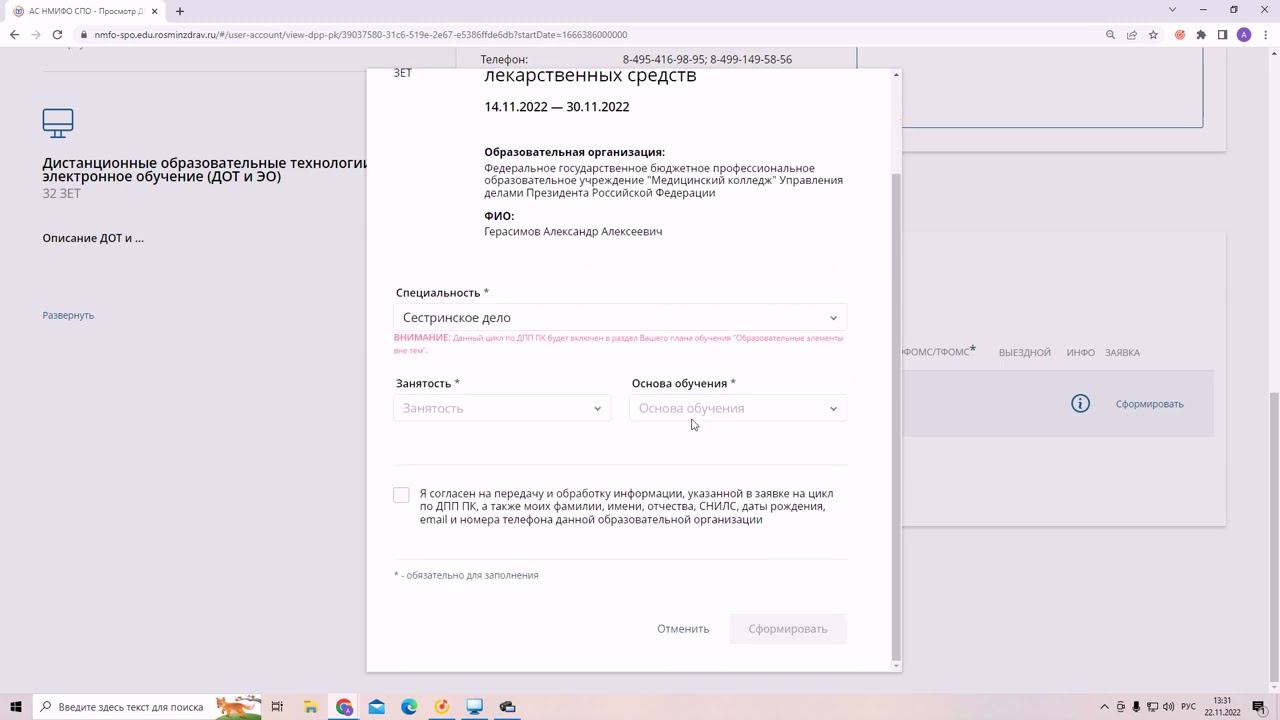Image resolution: width=1280 pixels, height=720 pixels.
Task: Open Chrome three-dot menu
Action: [1264, 34]
